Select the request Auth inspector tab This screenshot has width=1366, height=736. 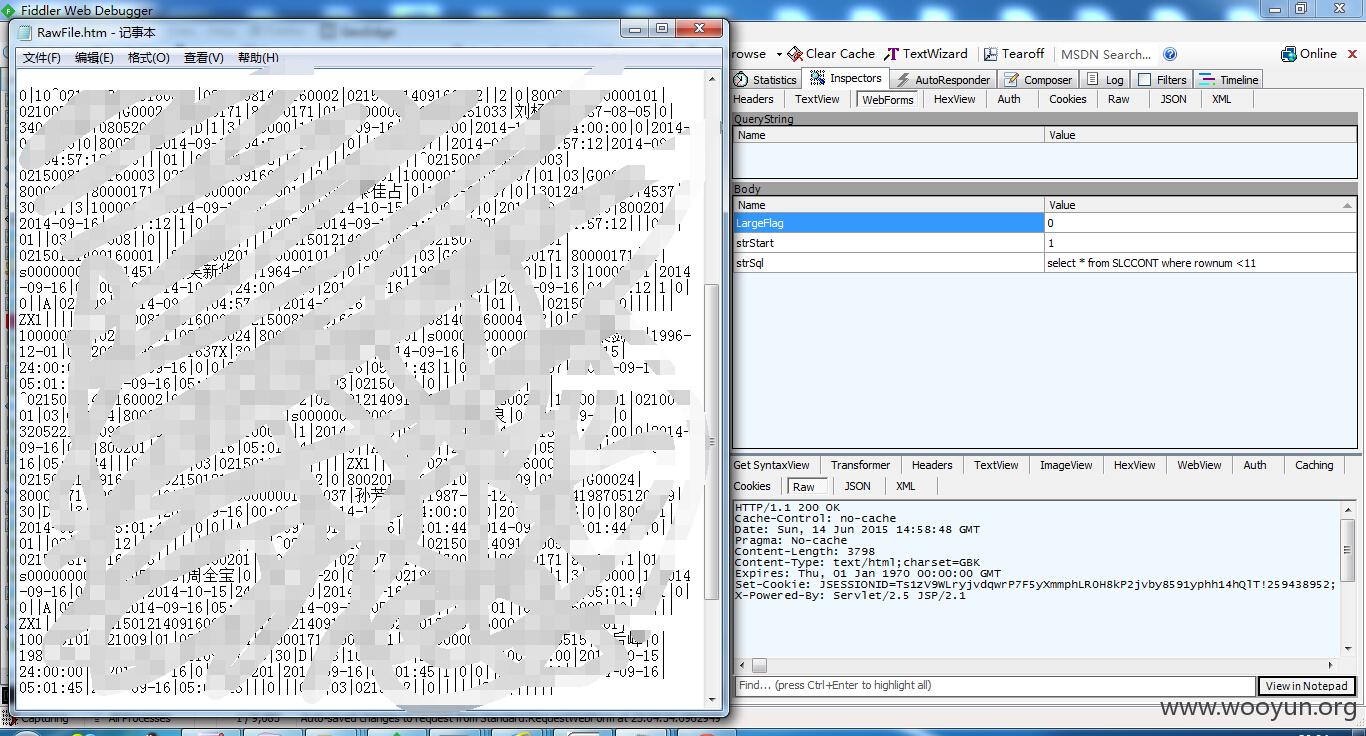[x=1009, y=99]
